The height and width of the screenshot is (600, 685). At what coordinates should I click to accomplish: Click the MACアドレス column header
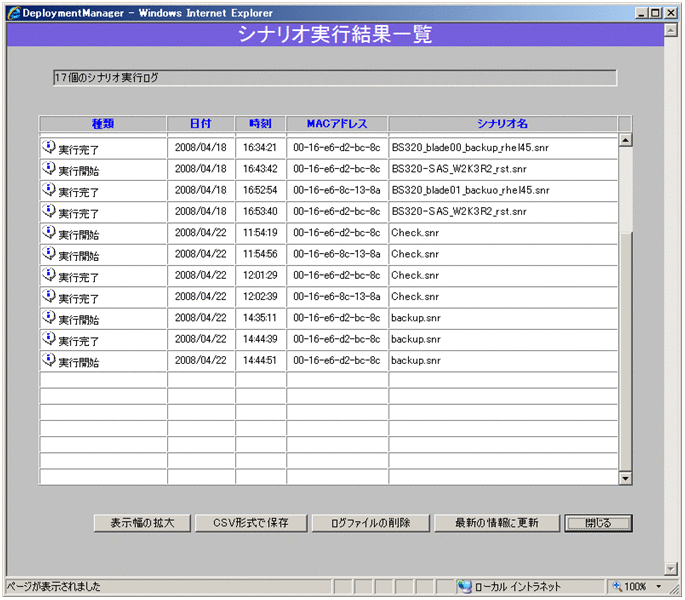click(337, 123)
